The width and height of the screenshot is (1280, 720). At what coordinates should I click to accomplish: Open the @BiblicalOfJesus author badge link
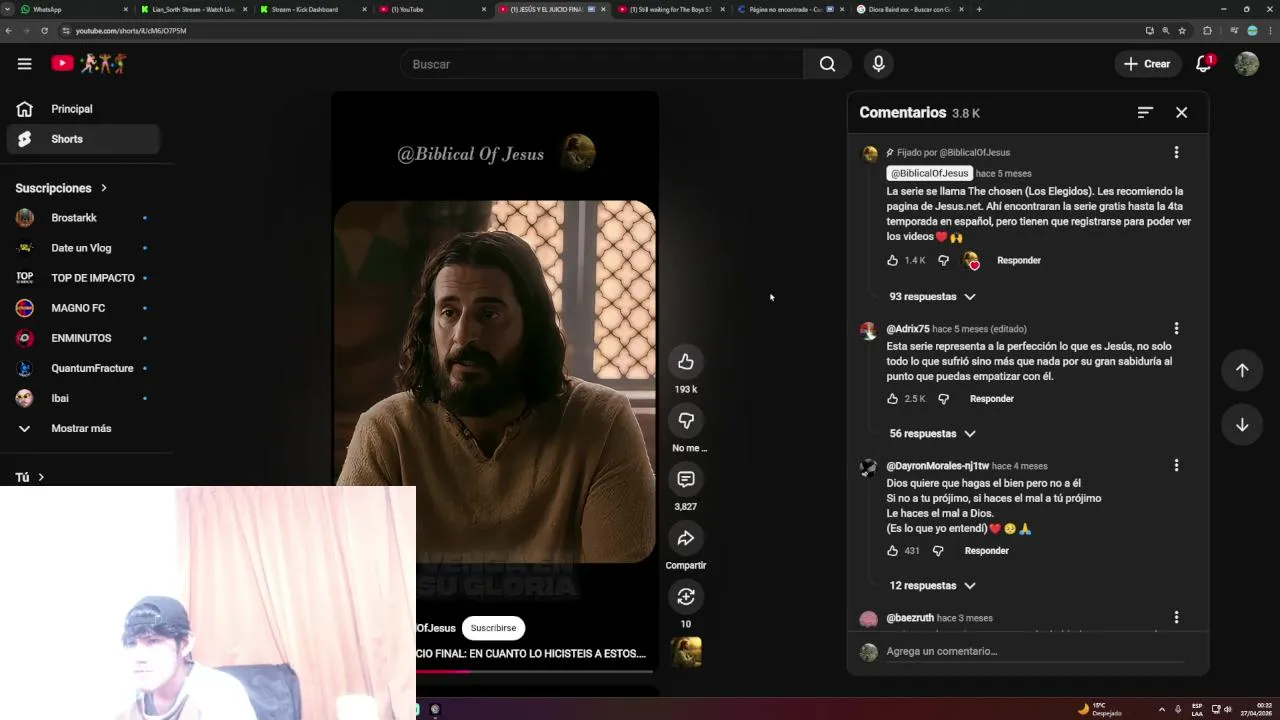tap(929, 173)
